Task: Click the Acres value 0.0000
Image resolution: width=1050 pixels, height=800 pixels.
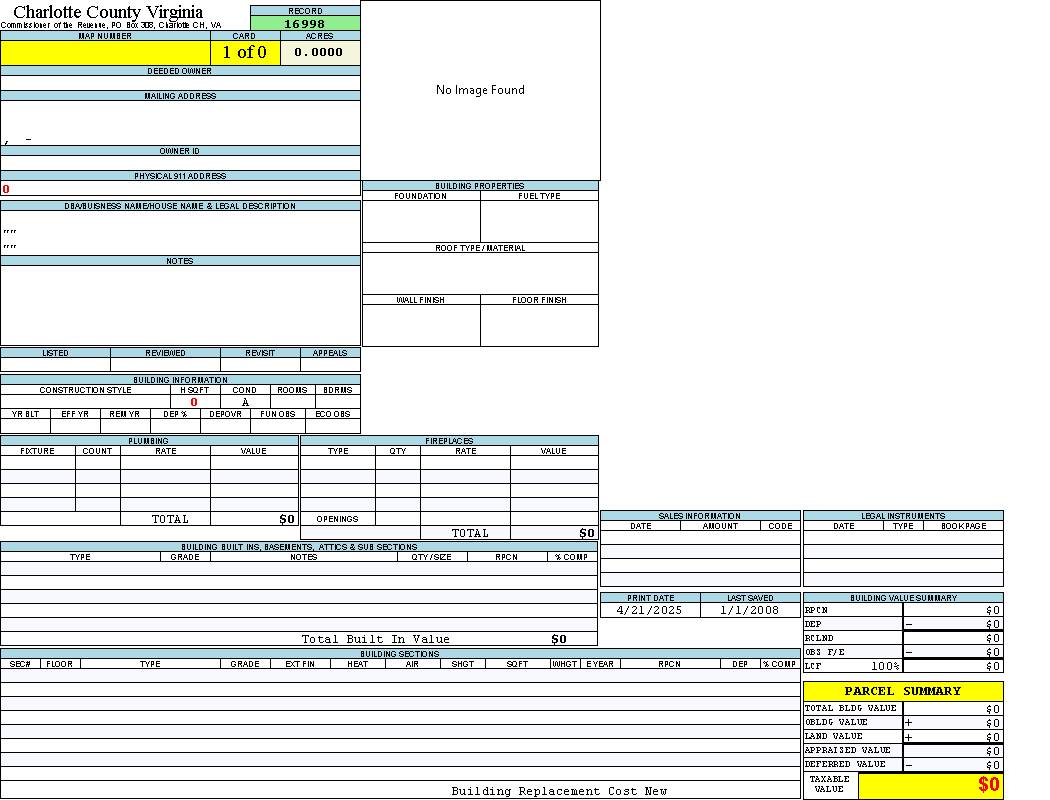Action: pyautogui.click(x=319, y=52)
